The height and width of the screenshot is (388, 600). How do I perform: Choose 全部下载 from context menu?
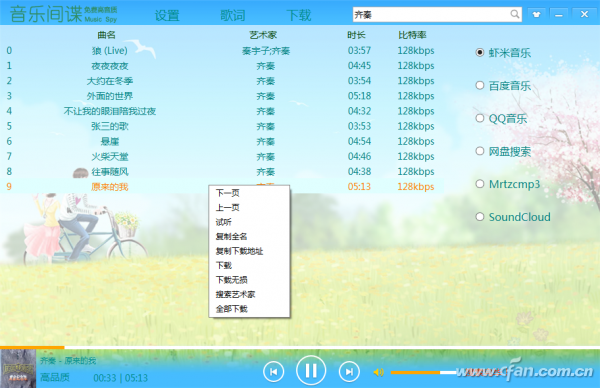coord(249,309)
